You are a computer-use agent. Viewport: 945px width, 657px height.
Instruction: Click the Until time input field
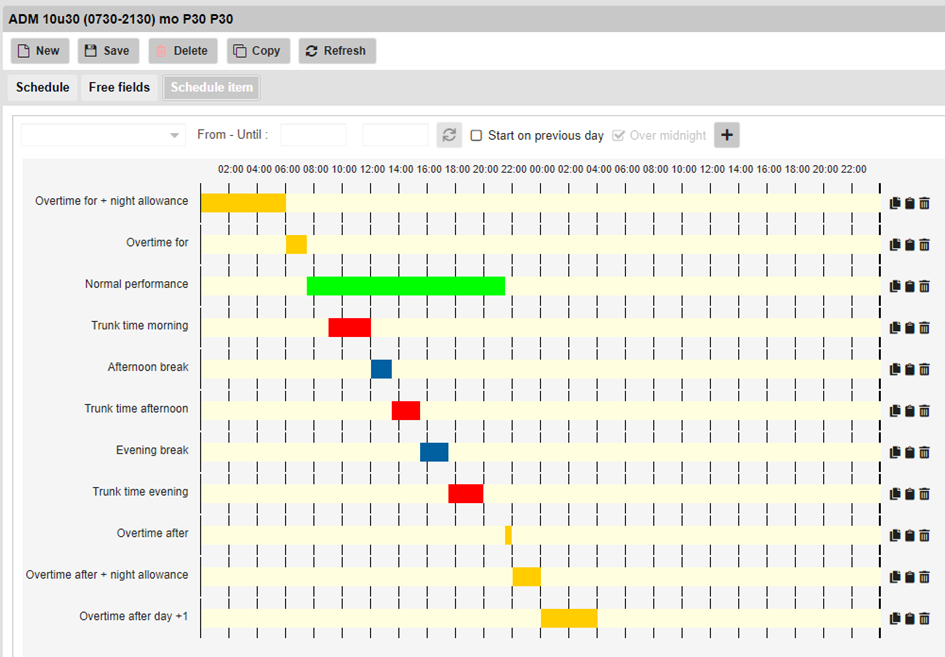[x=395, y=135]
